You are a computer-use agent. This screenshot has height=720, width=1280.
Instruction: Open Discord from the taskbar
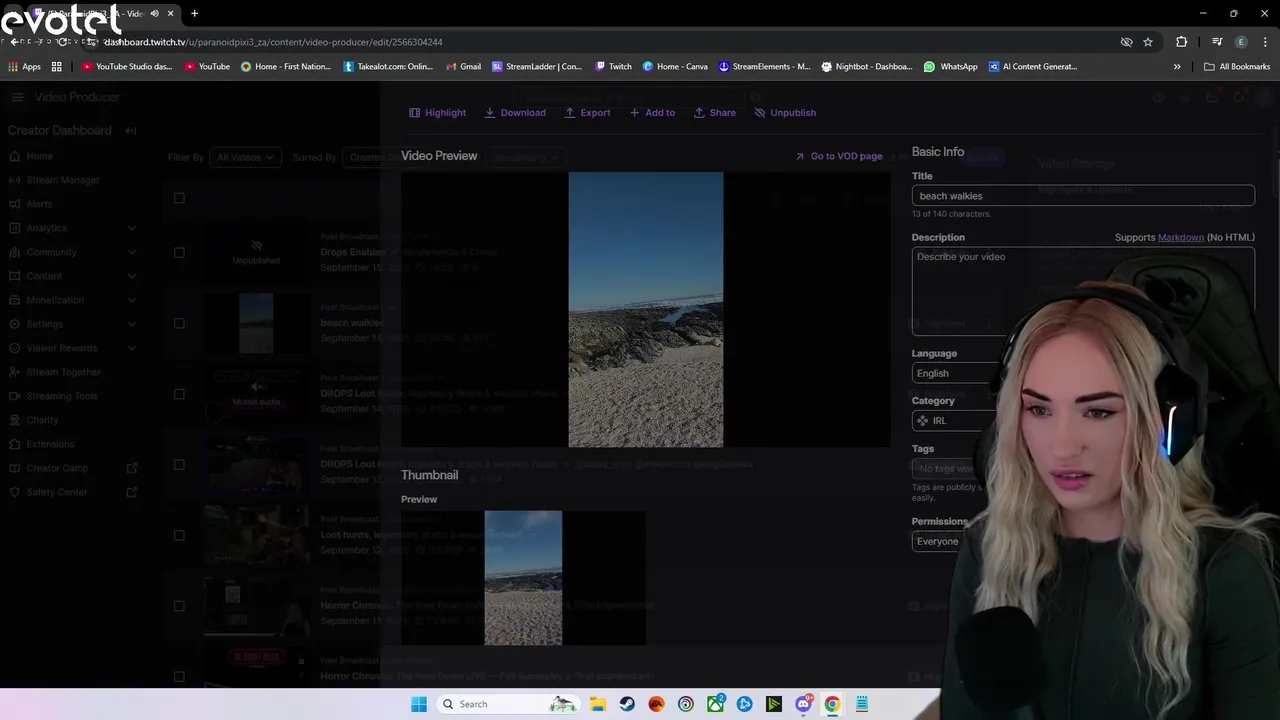pos(803,704)
